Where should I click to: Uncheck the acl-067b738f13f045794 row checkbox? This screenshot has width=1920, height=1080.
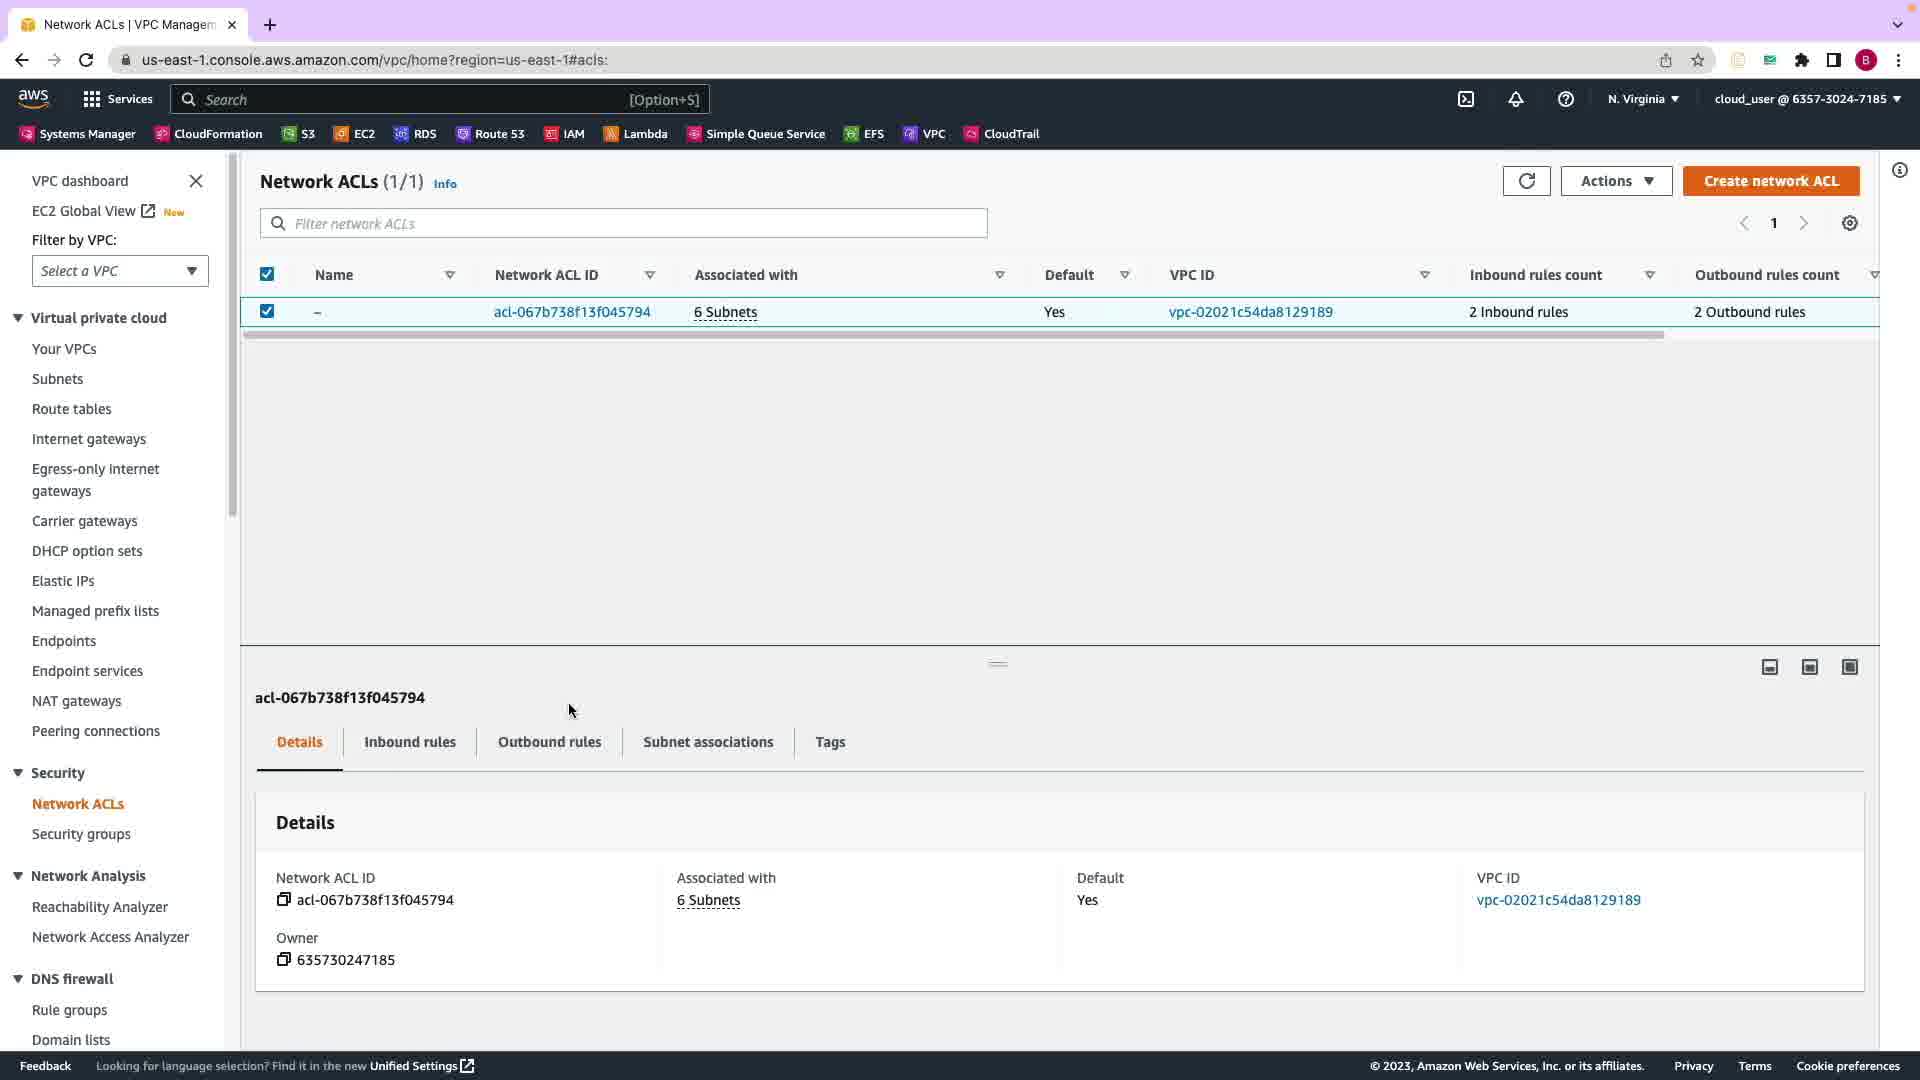tap(267, 312)
